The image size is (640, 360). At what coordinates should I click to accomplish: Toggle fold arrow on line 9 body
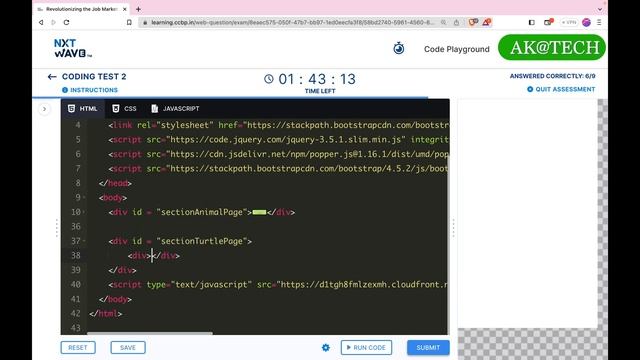point(84,198)
